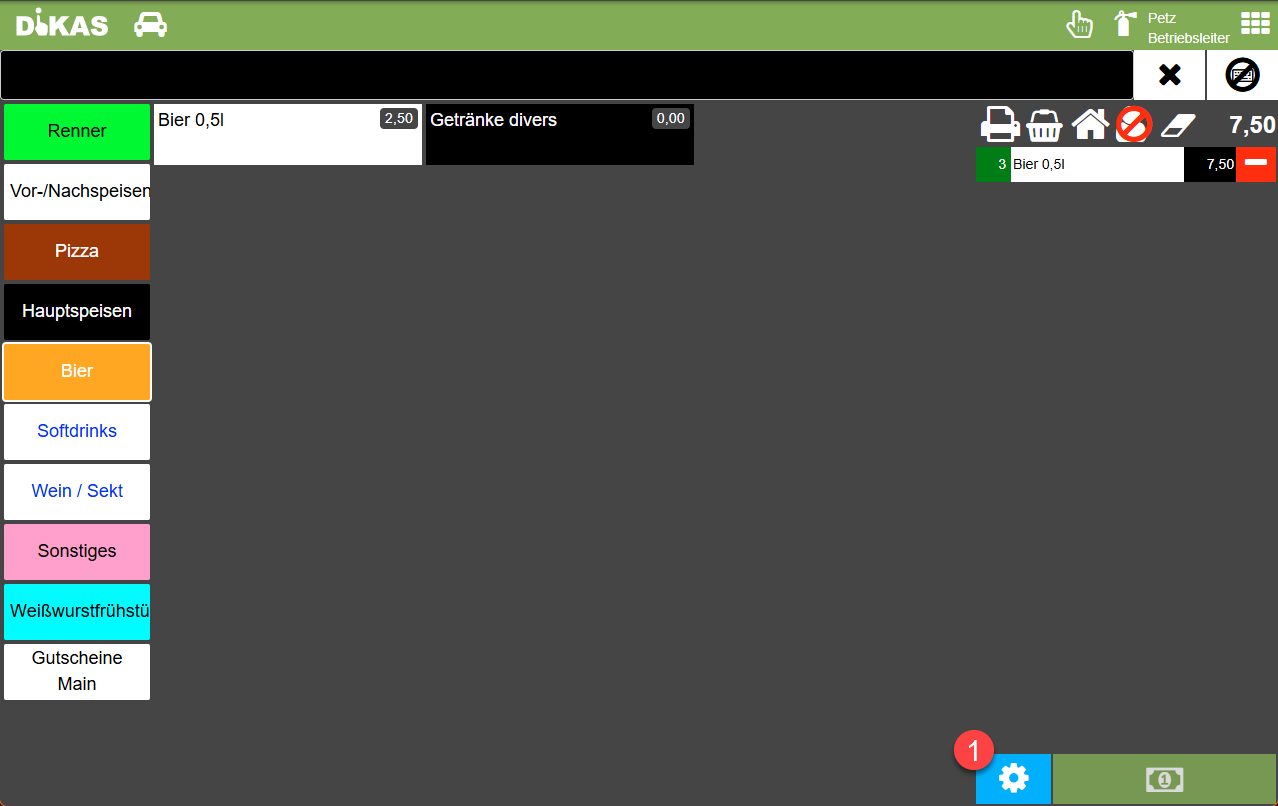Click the printer icon
Image resolution: width=1278 pixels, height=806 pixels.
999,125
